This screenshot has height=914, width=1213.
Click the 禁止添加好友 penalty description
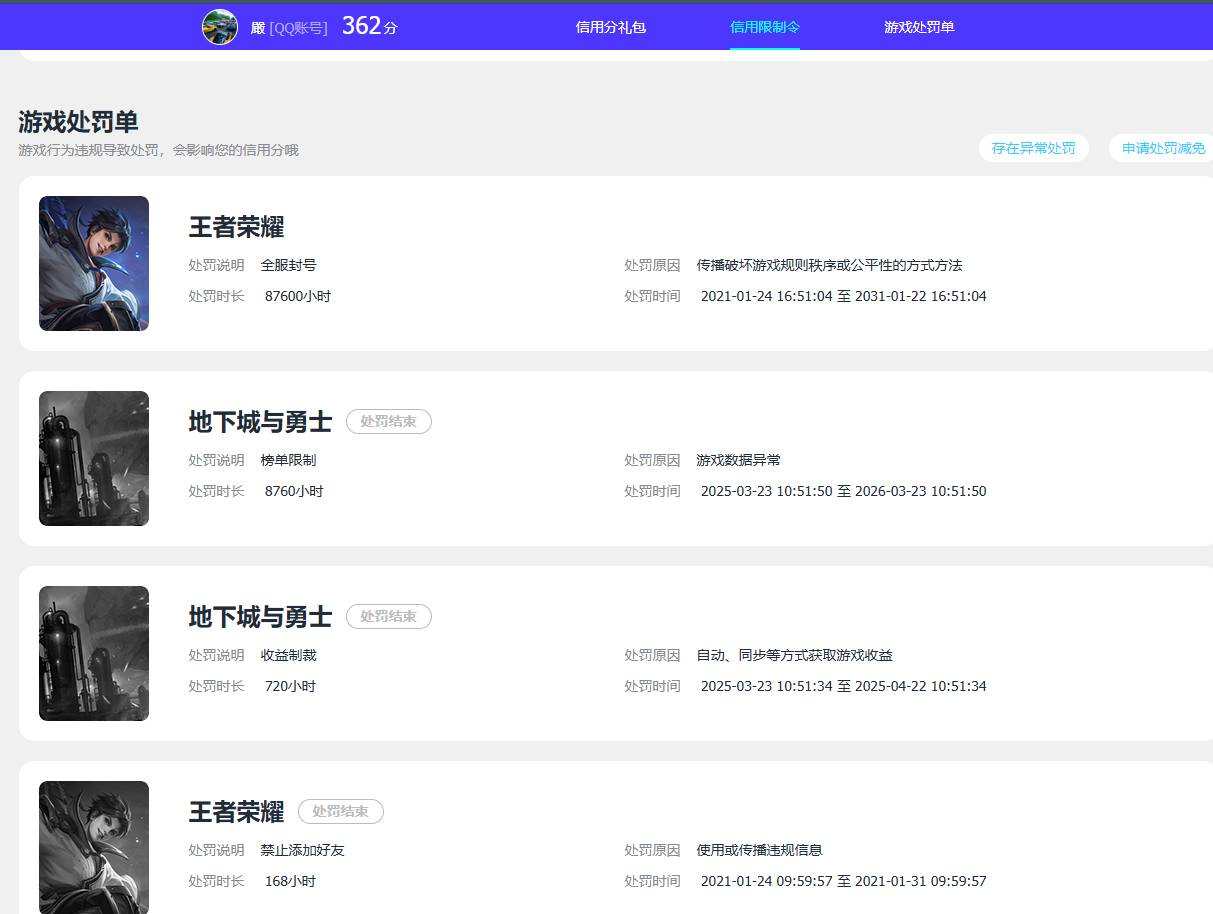coord(303,850)
